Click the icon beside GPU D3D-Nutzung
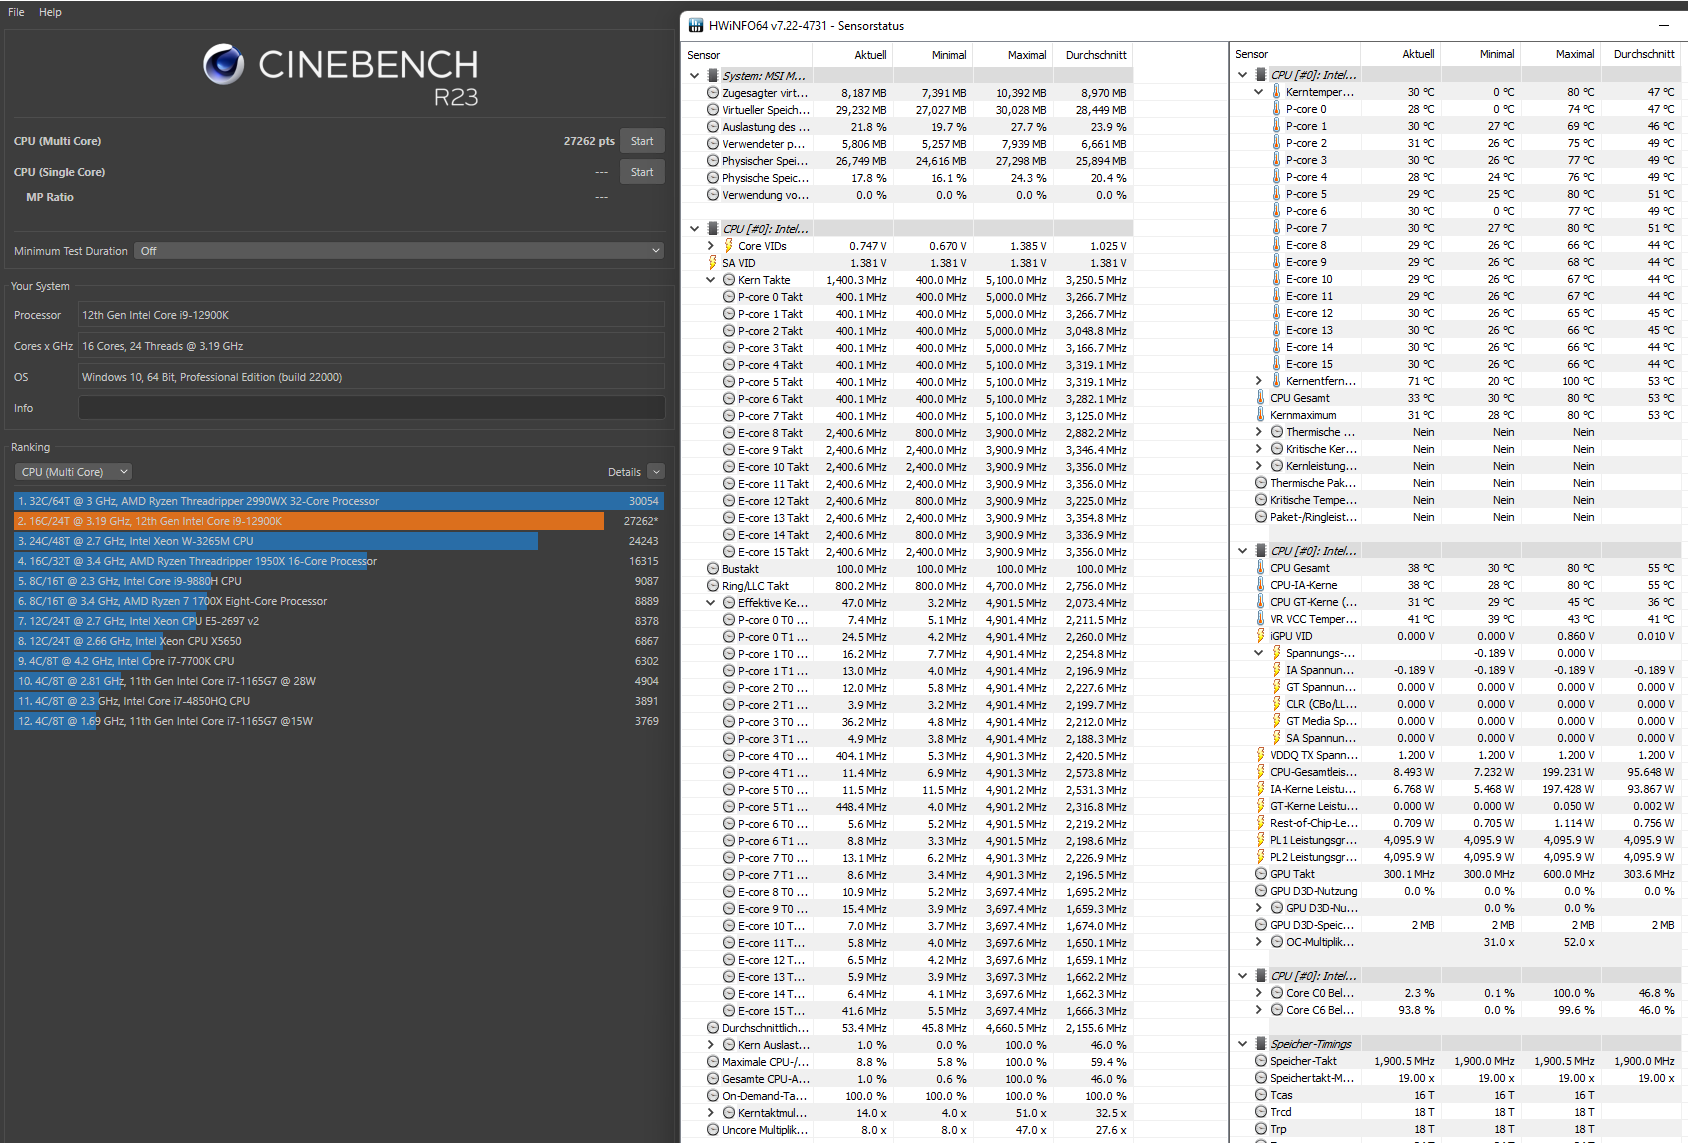The width and height of the screenshot is (1688, 1143). click(x=1261, y=891)
